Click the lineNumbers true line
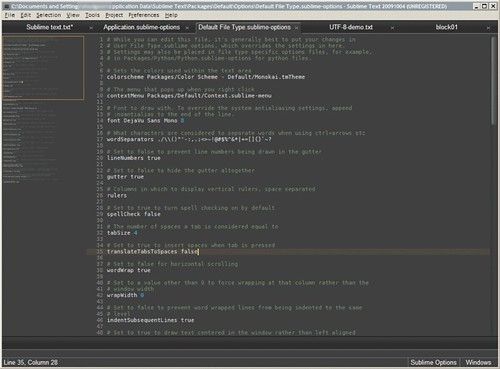 click(x=134, y=158)
